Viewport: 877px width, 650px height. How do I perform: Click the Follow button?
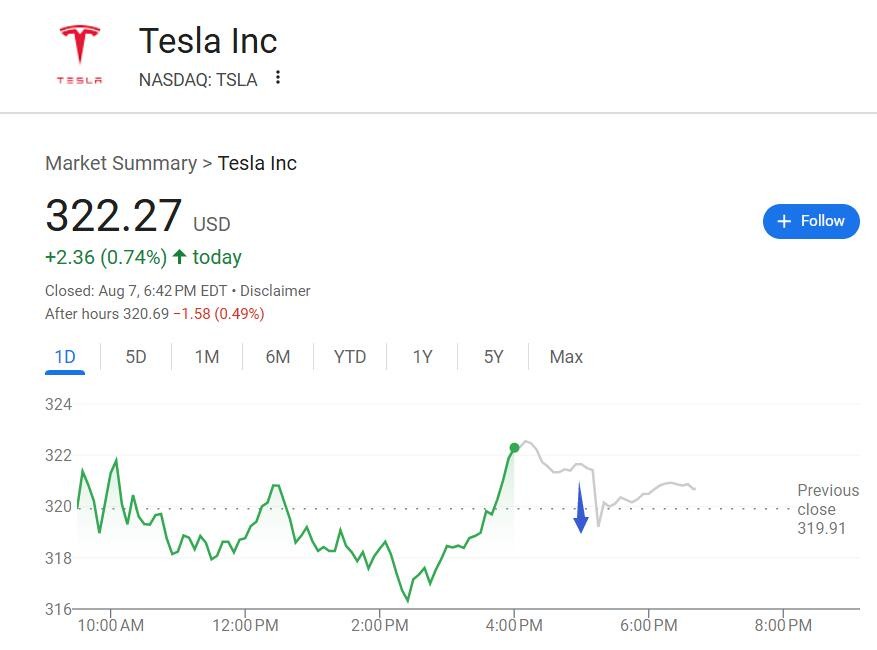click(811, 221)
